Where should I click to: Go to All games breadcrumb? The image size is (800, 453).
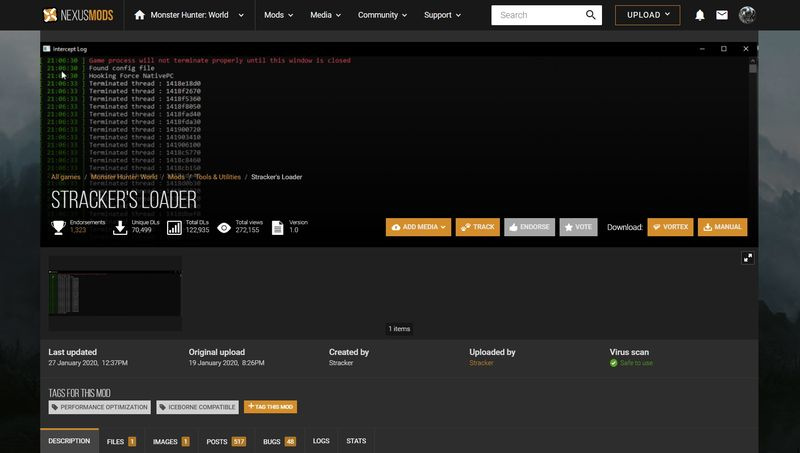click(x=65, y=177)
